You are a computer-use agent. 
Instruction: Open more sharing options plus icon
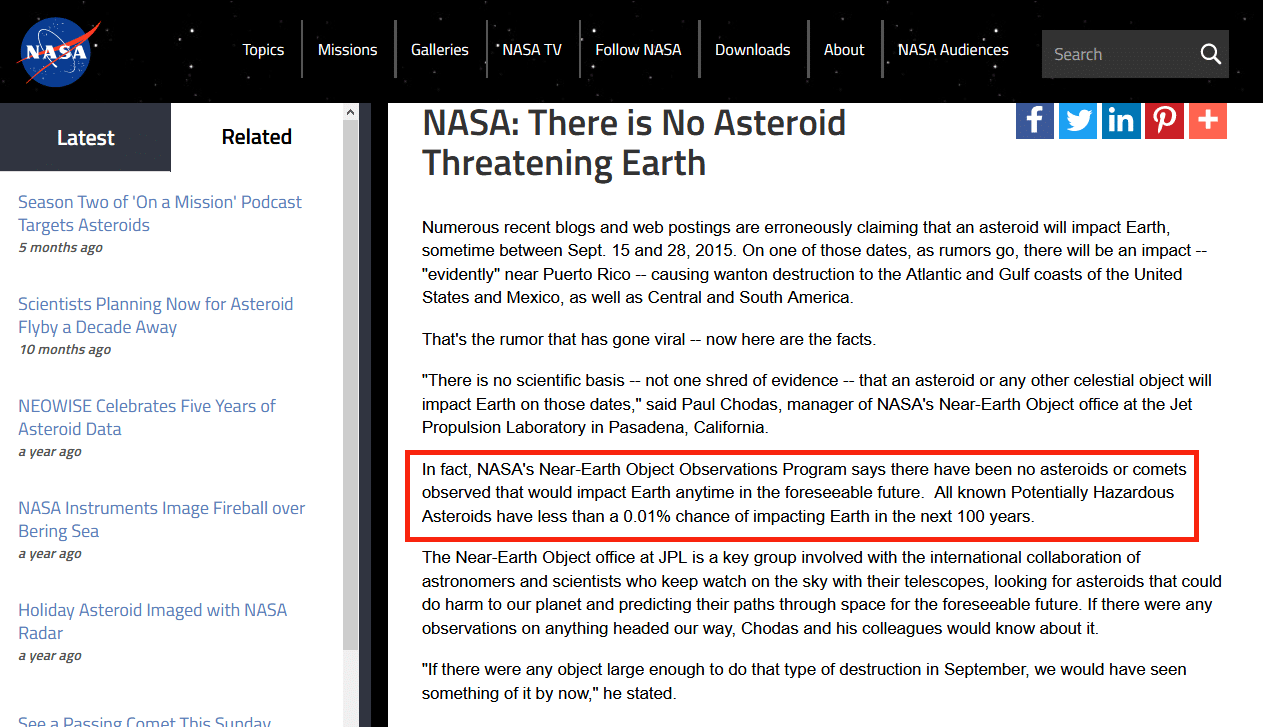[1208, 121]
